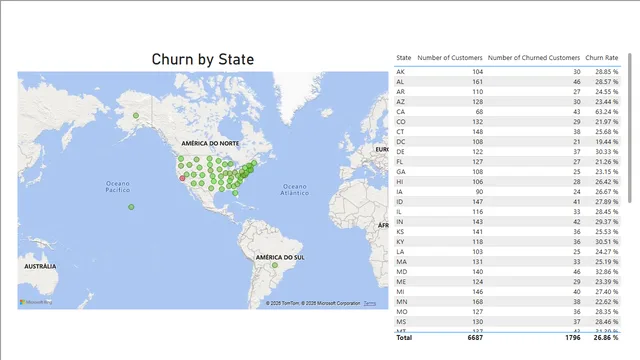
Task: Select the ME state cell
Action: point(401,282)
